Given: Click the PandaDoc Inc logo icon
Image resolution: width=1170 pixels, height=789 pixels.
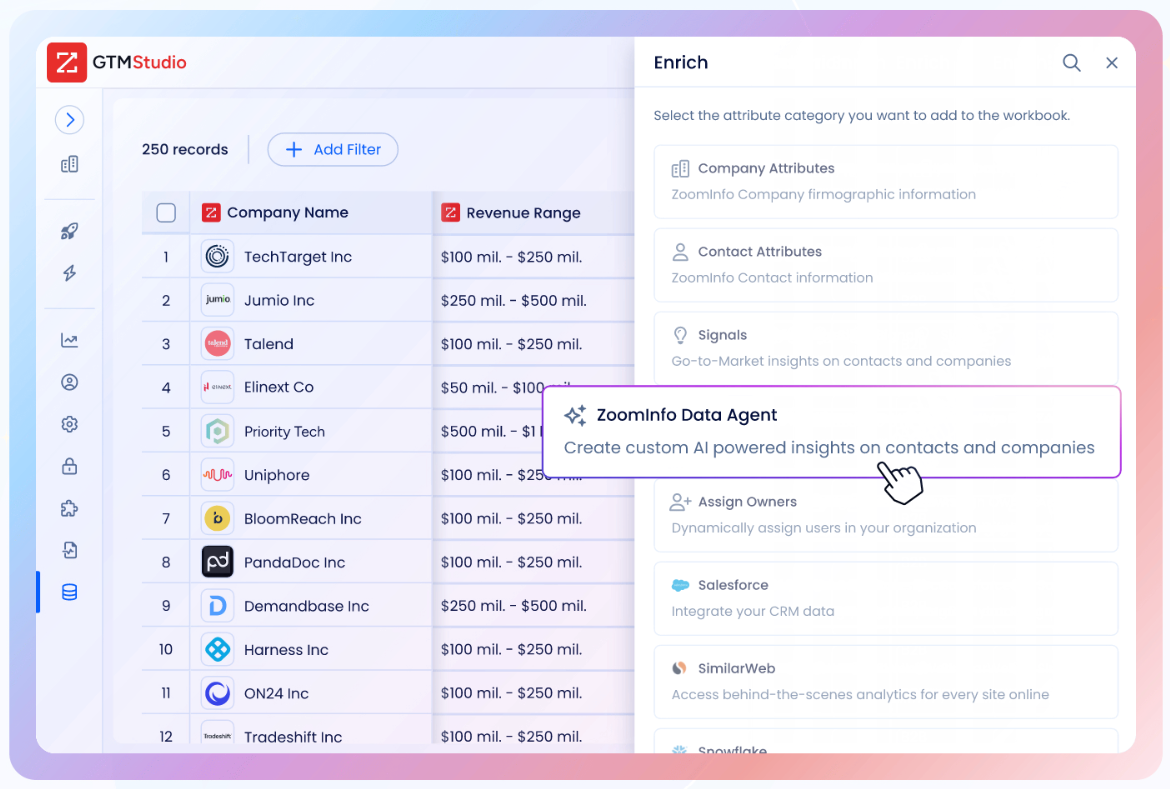Looking at the screenshot, I should (217, 562).
